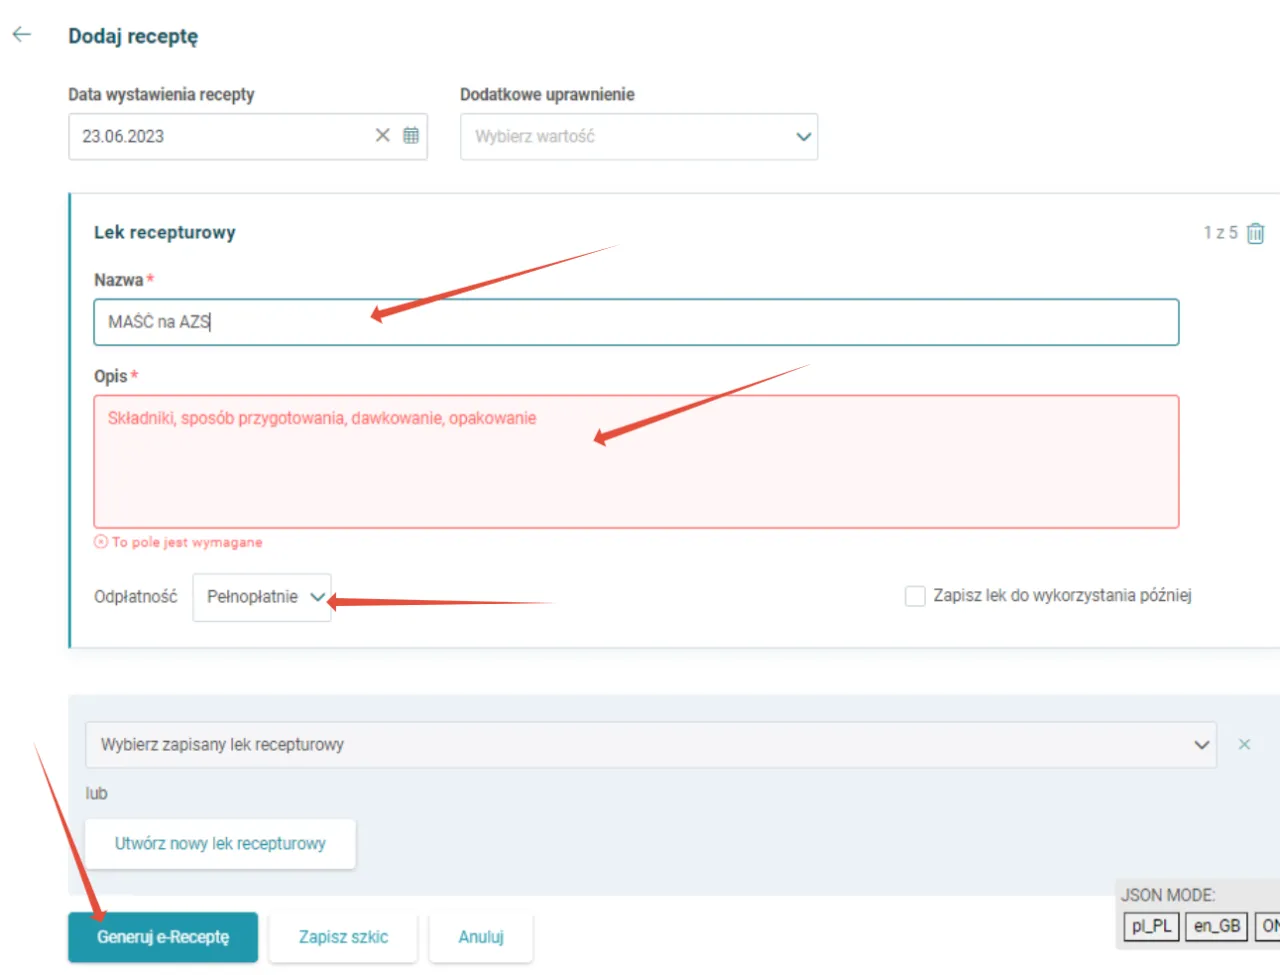Remove the saved drug selector with the X icon
1280x975 pixels.
[1244, 744]
